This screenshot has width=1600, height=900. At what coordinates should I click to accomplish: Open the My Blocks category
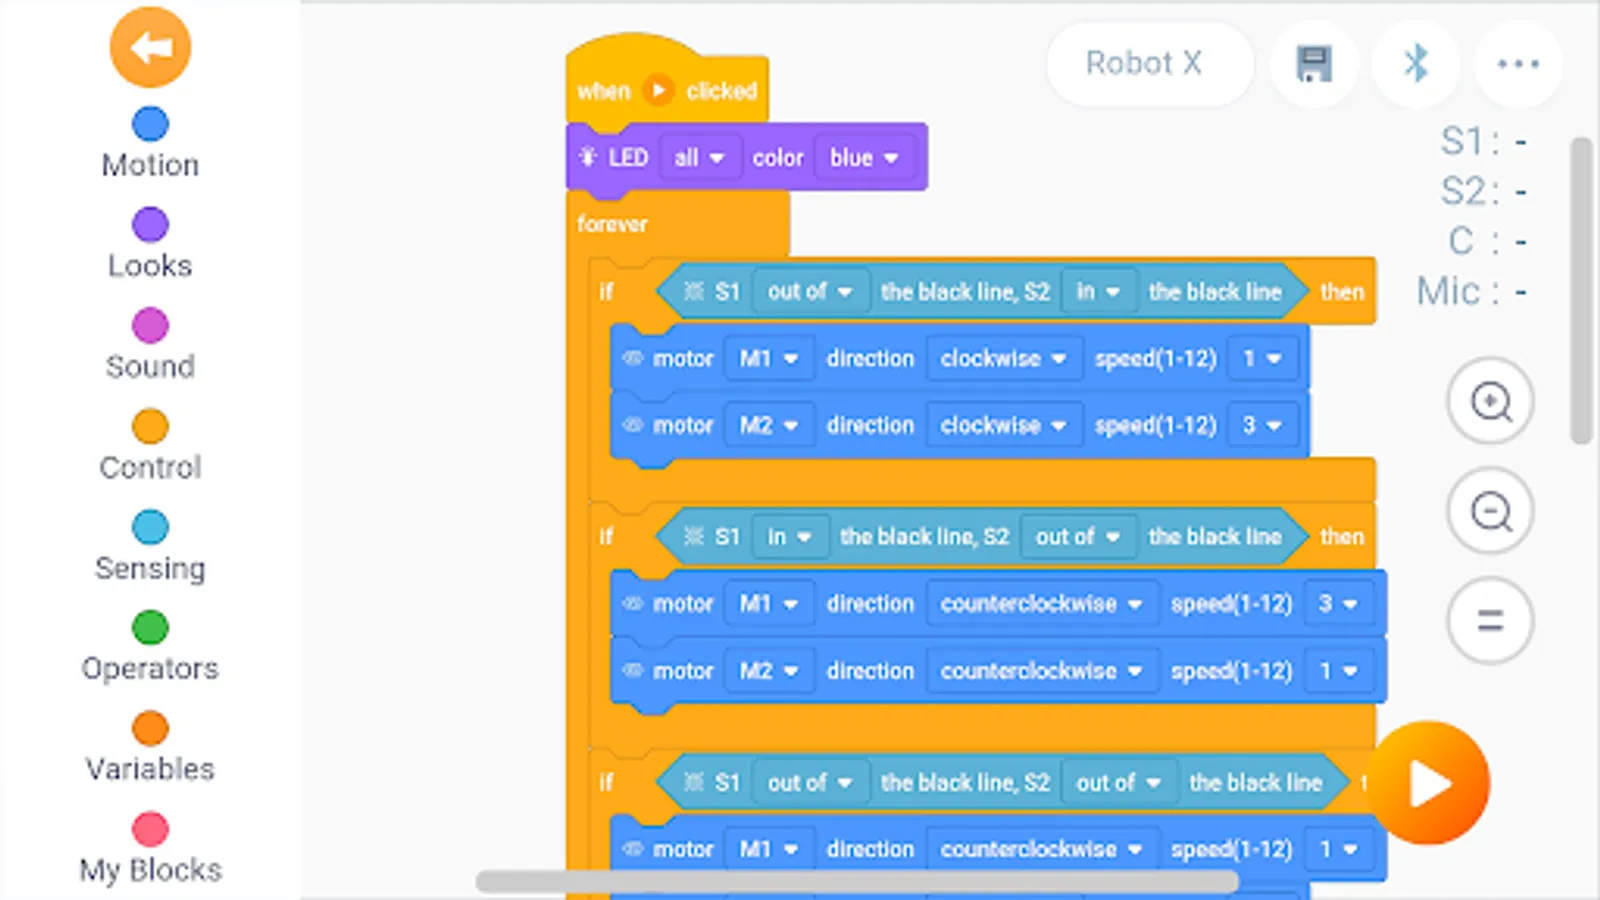point(150,850)
